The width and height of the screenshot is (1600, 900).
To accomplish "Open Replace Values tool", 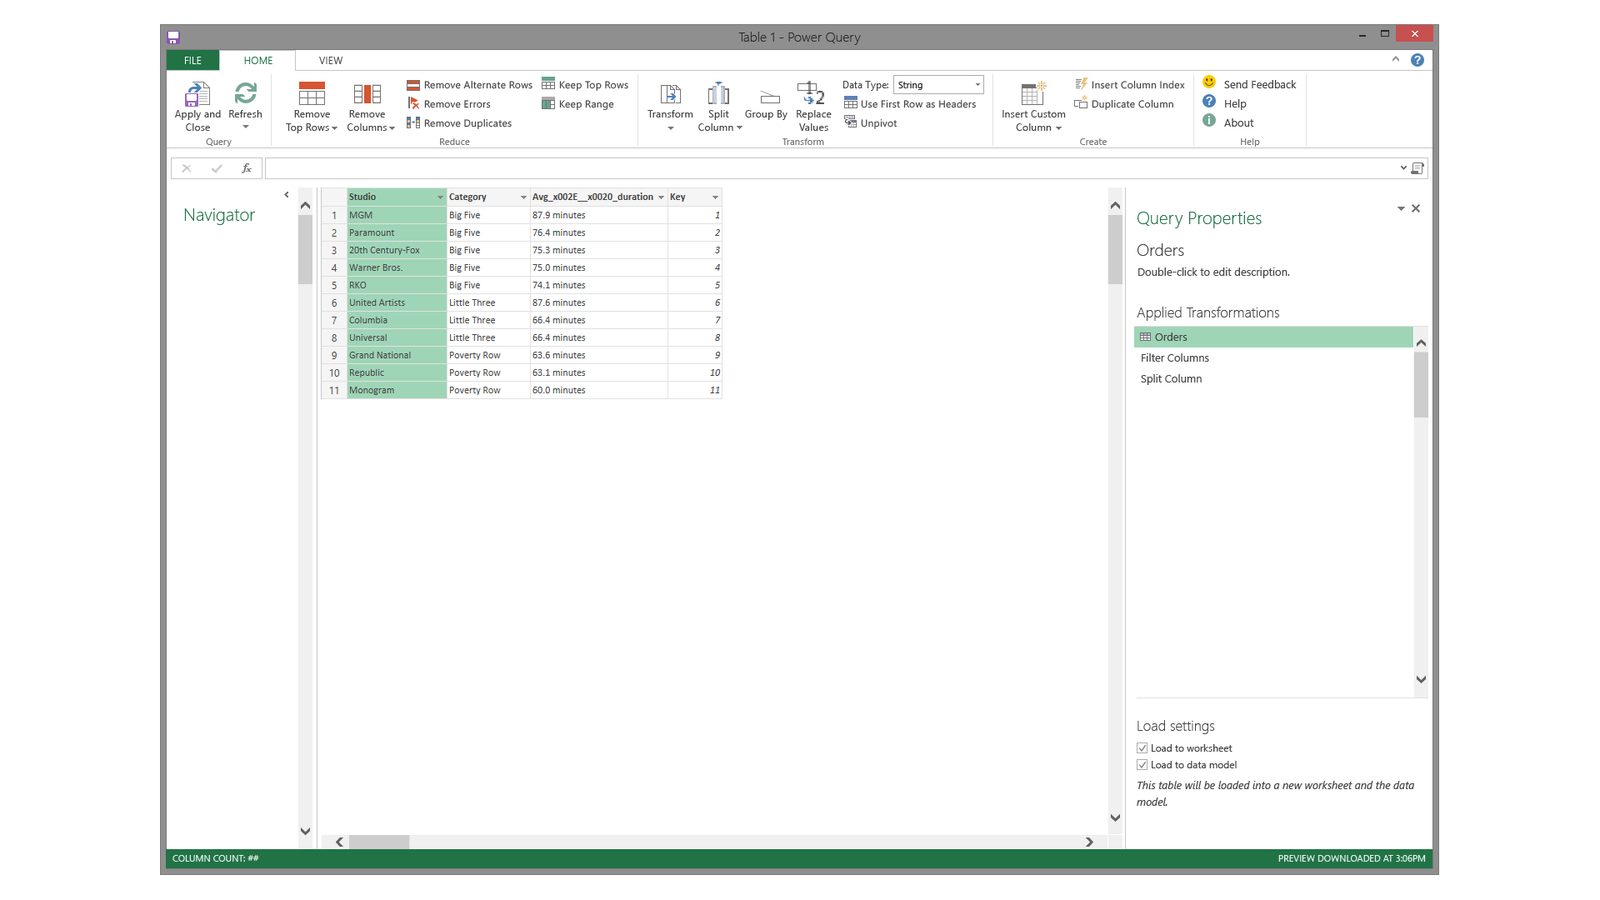I will point(813,107).
